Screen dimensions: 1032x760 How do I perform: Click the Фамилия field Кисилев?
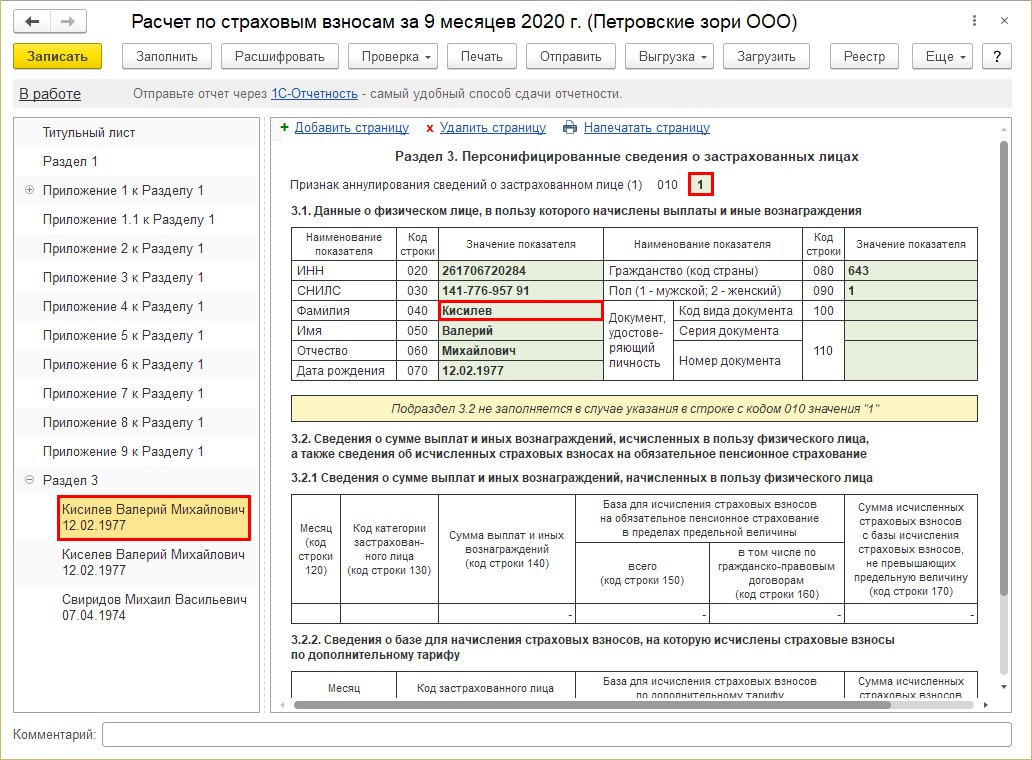(x=521, y=311)
